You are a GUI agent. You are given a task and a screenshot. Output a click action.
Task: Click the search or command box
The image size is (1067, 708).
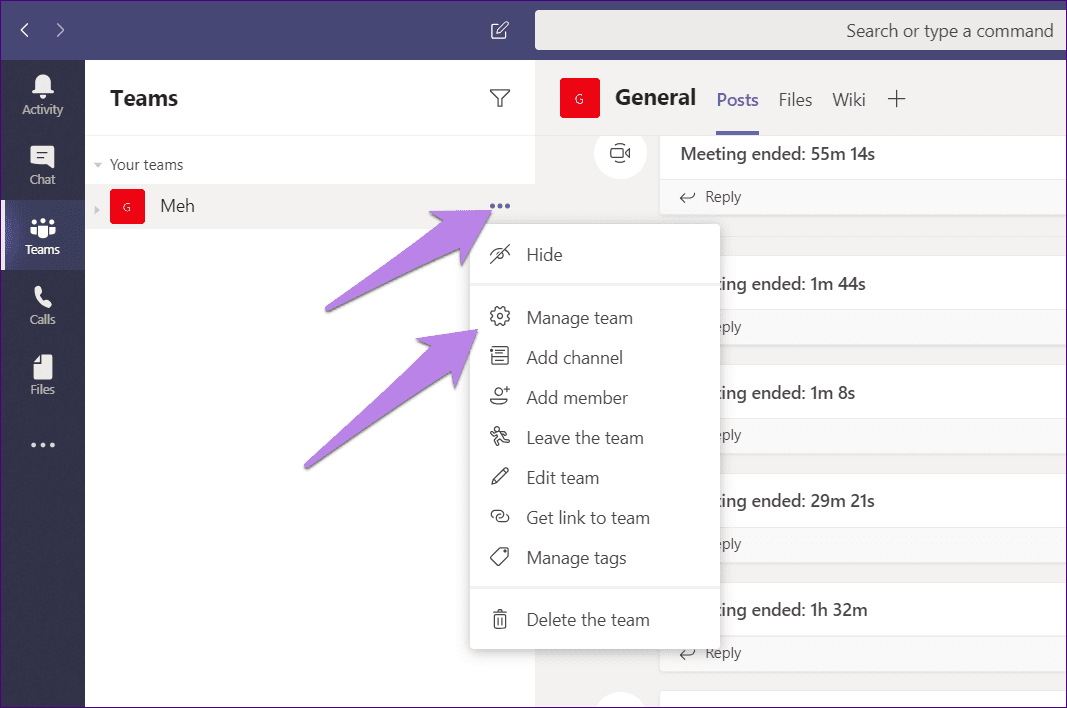pyautogui.click(x=800, y=31)
